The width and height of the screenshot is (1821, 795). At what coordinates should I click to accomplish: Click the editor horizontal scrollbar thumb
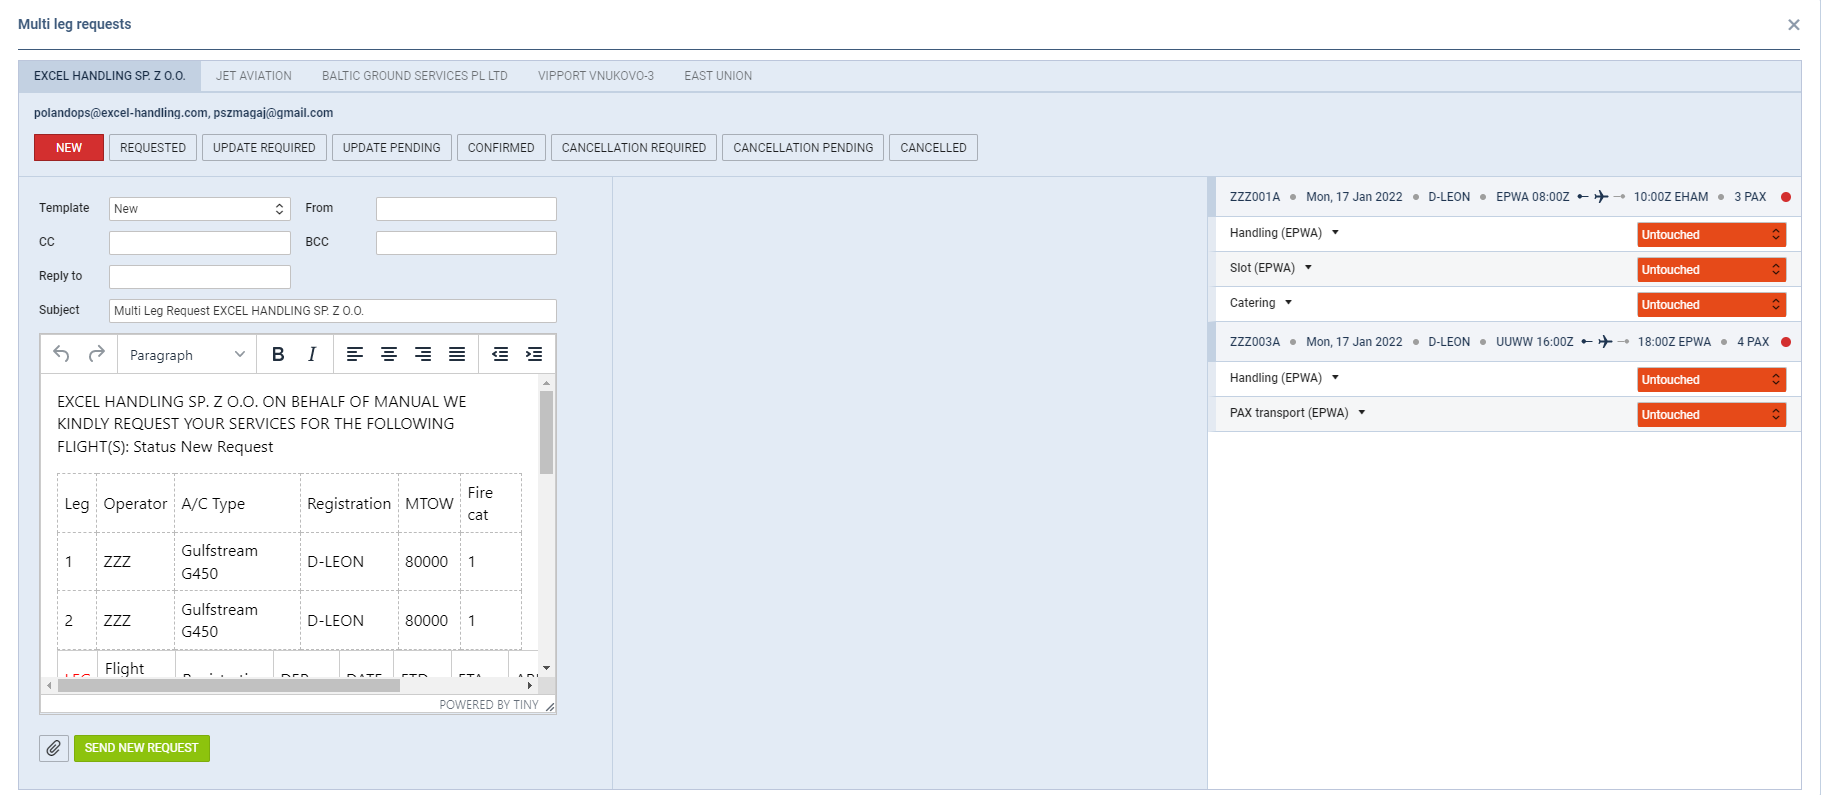tap(229, 685)
